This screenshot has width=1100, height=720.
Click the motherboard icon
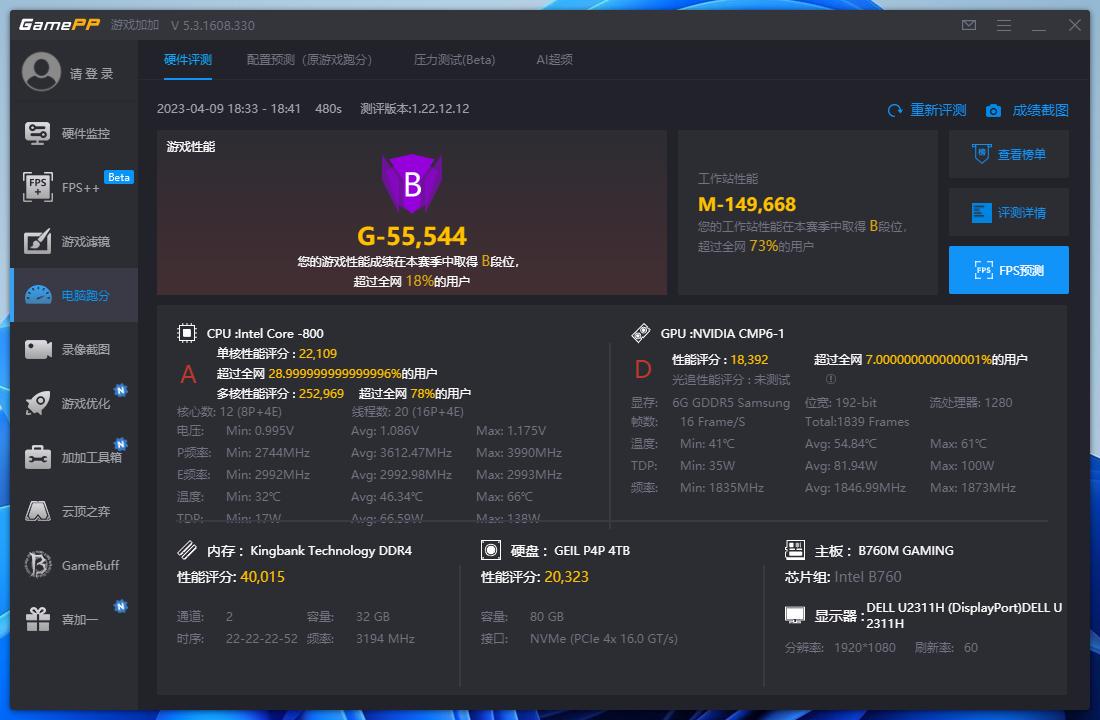(x=795, y=549)
